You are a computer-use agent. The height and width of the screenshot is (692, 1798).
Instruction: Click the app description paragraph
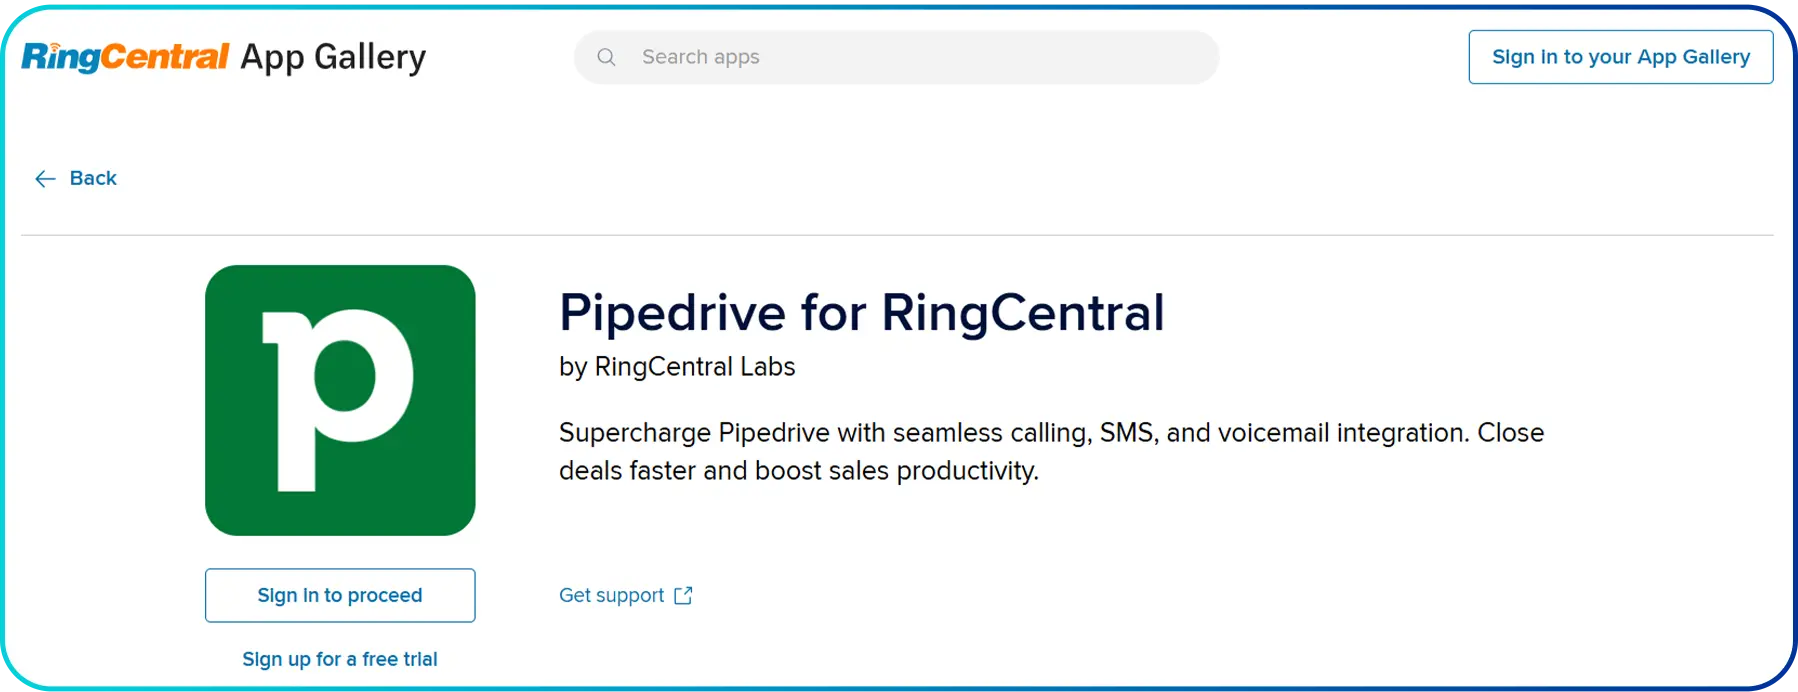click(x=1050, y=451)
